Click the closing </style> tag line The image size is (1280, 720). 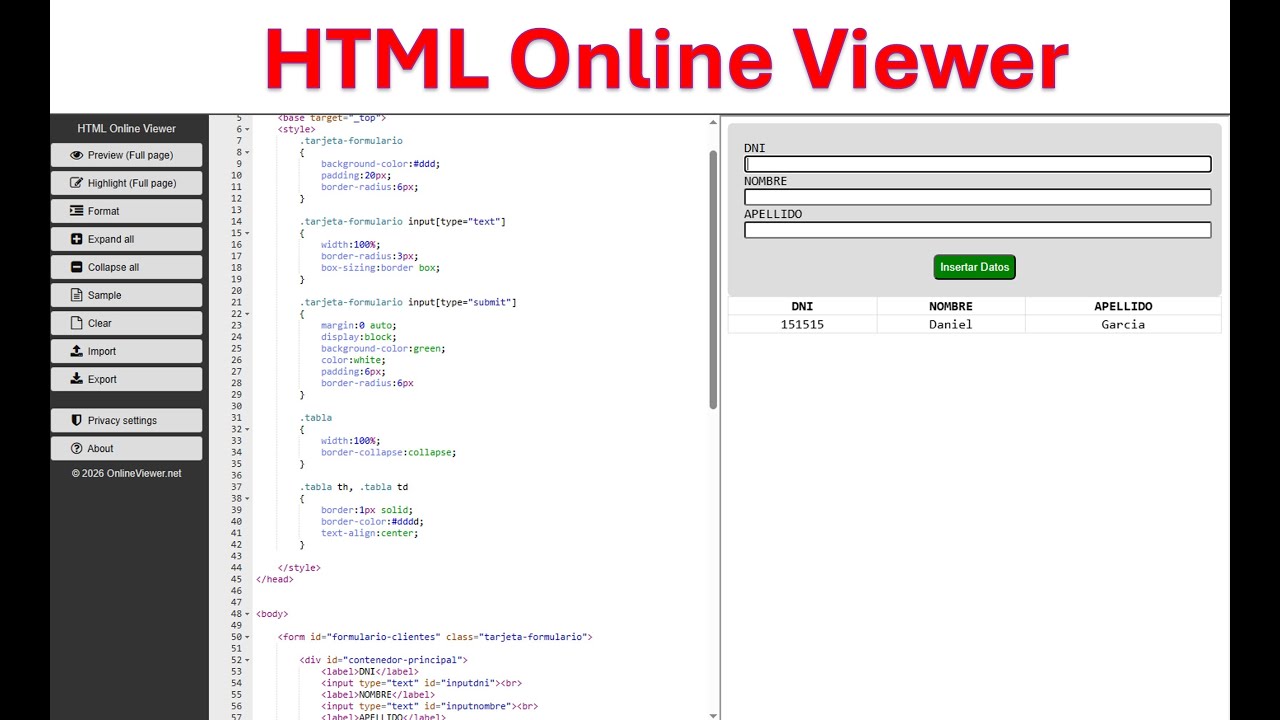pyautogui.click(x=299, y=567)
